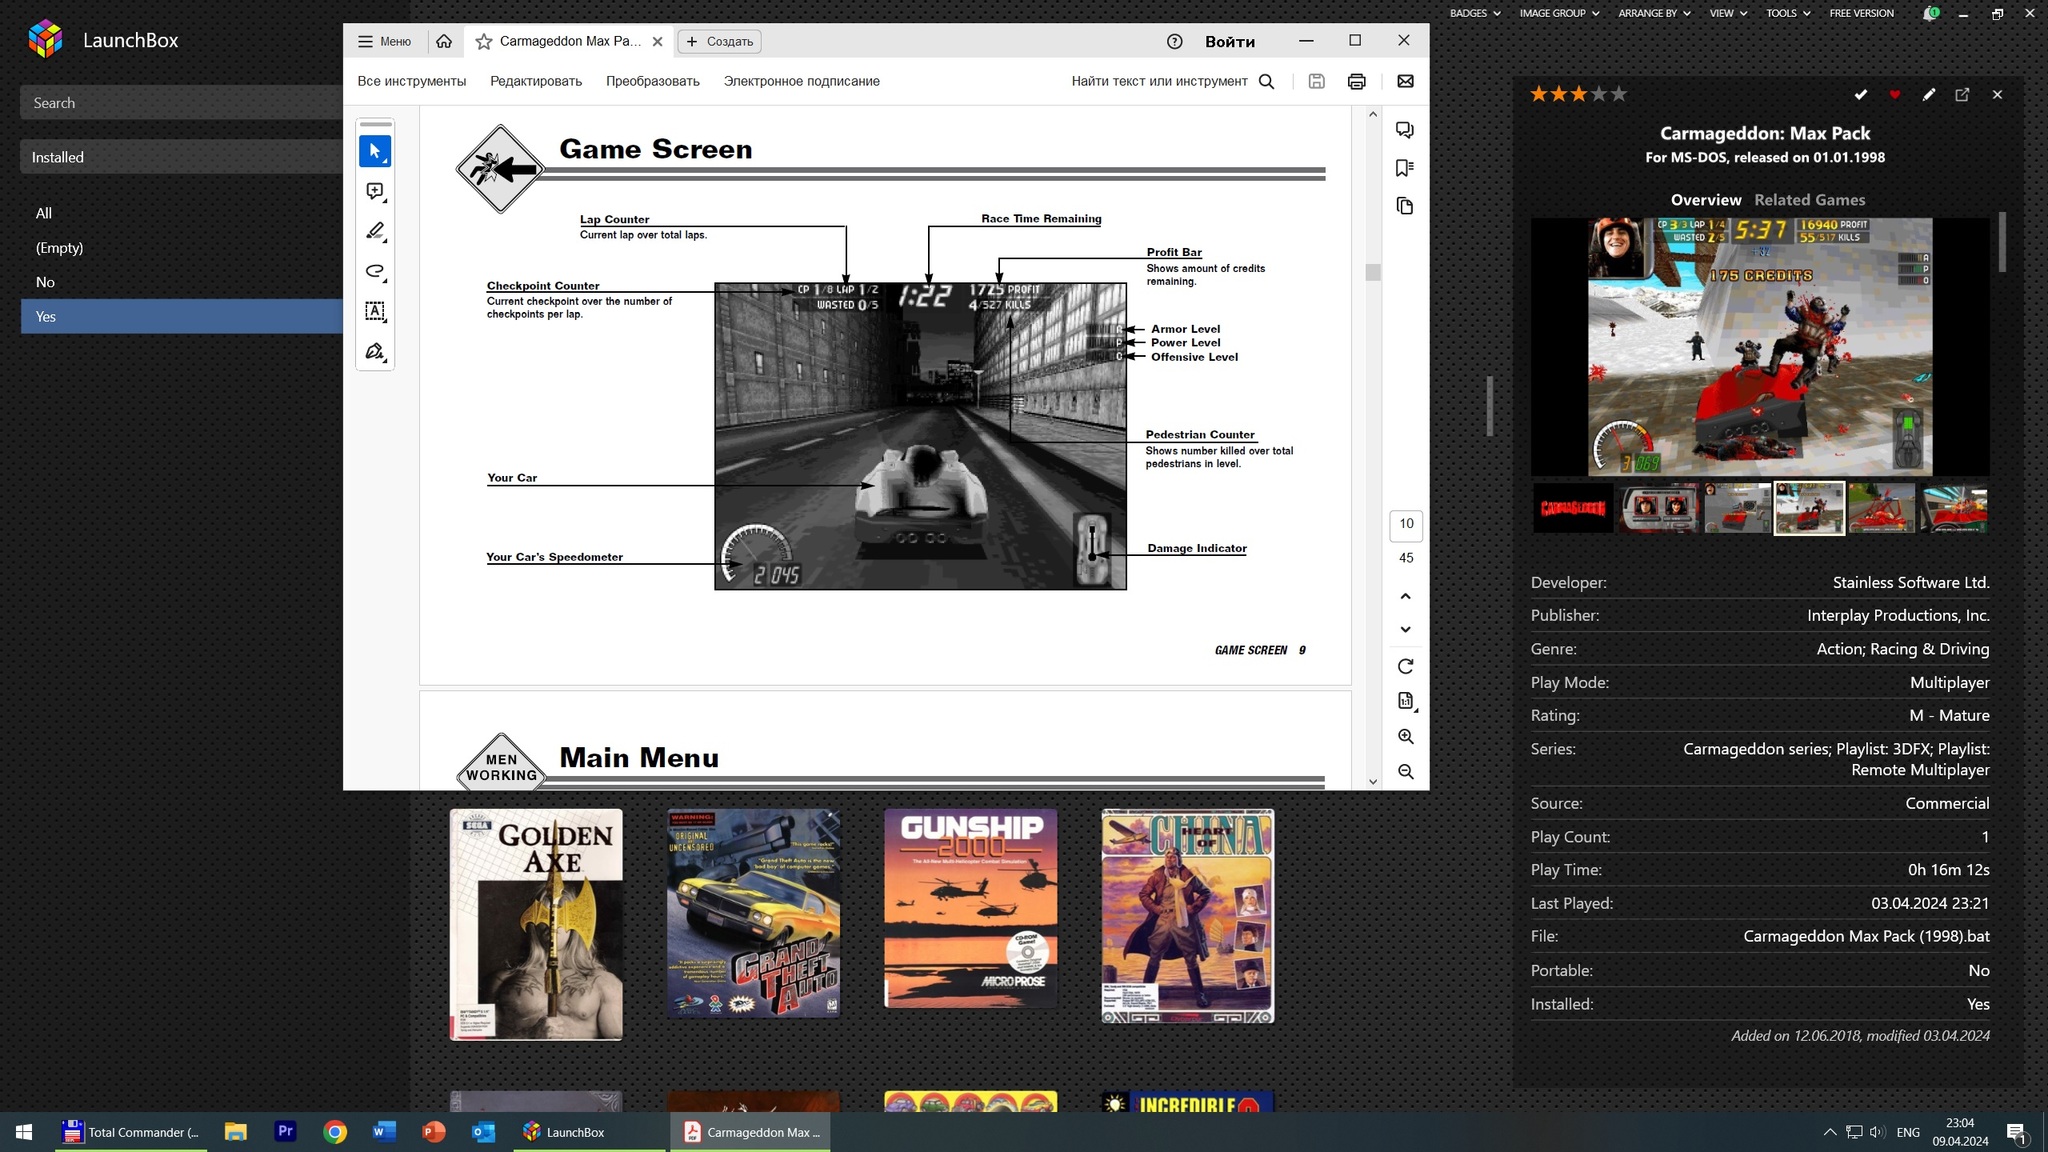Set rating to four stars

click(1599, 94)
